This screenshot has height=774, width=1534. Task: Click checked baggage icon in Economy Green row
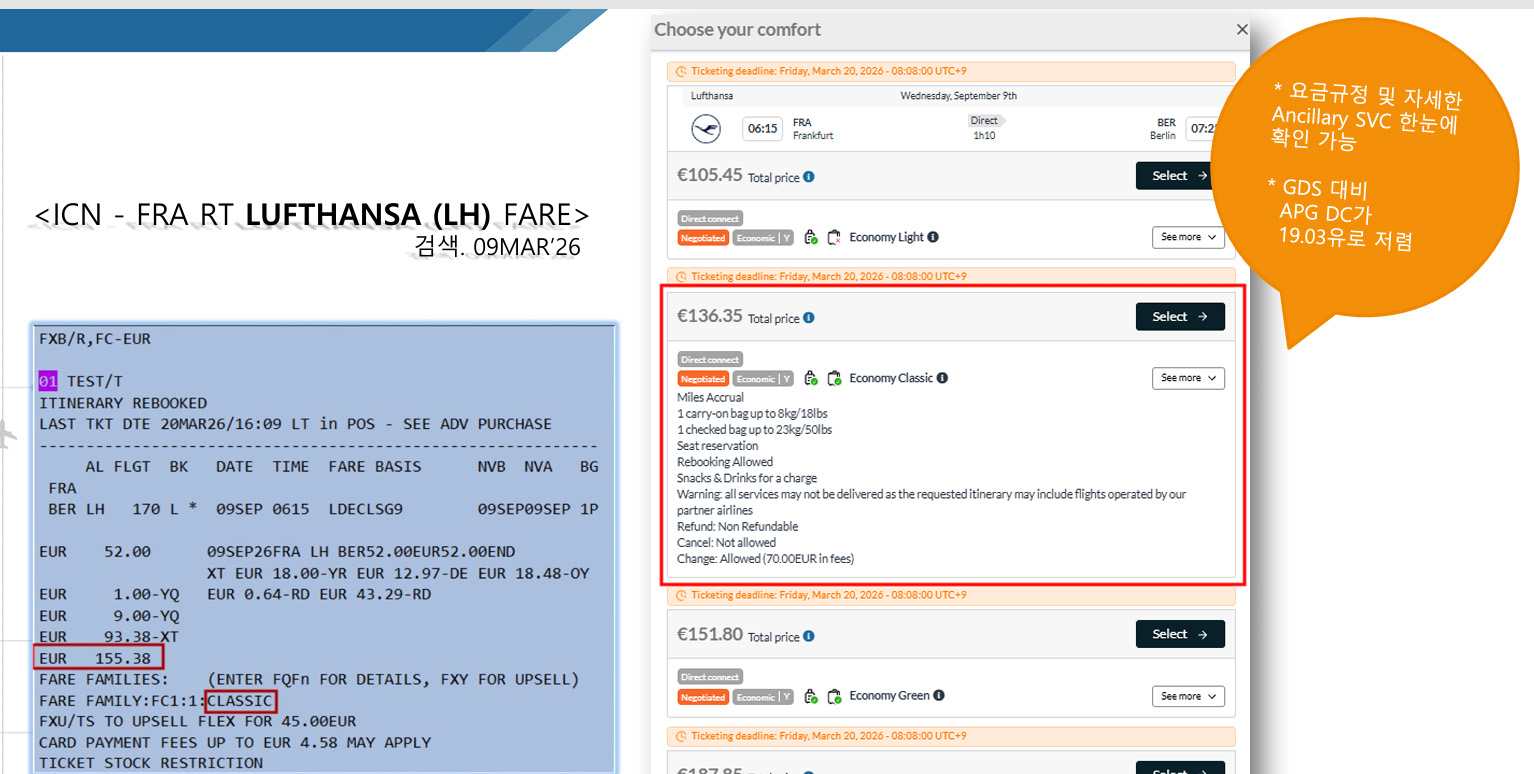coord(833,696)
